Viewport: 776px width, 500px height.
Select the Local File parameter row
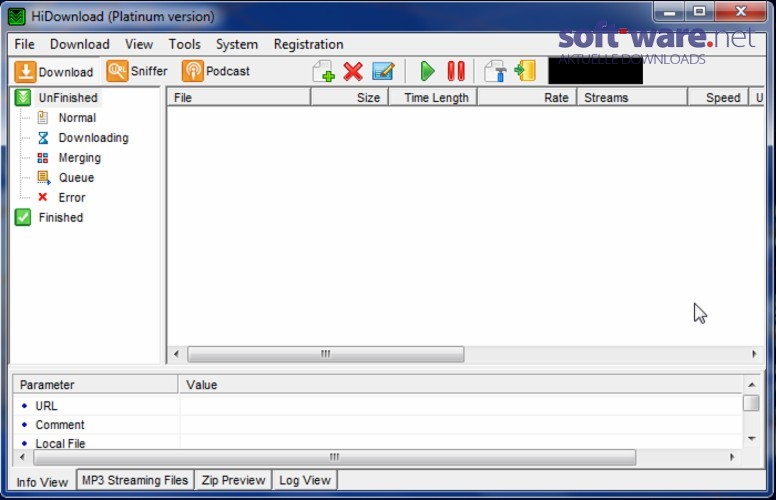click(x=378, y=443)
